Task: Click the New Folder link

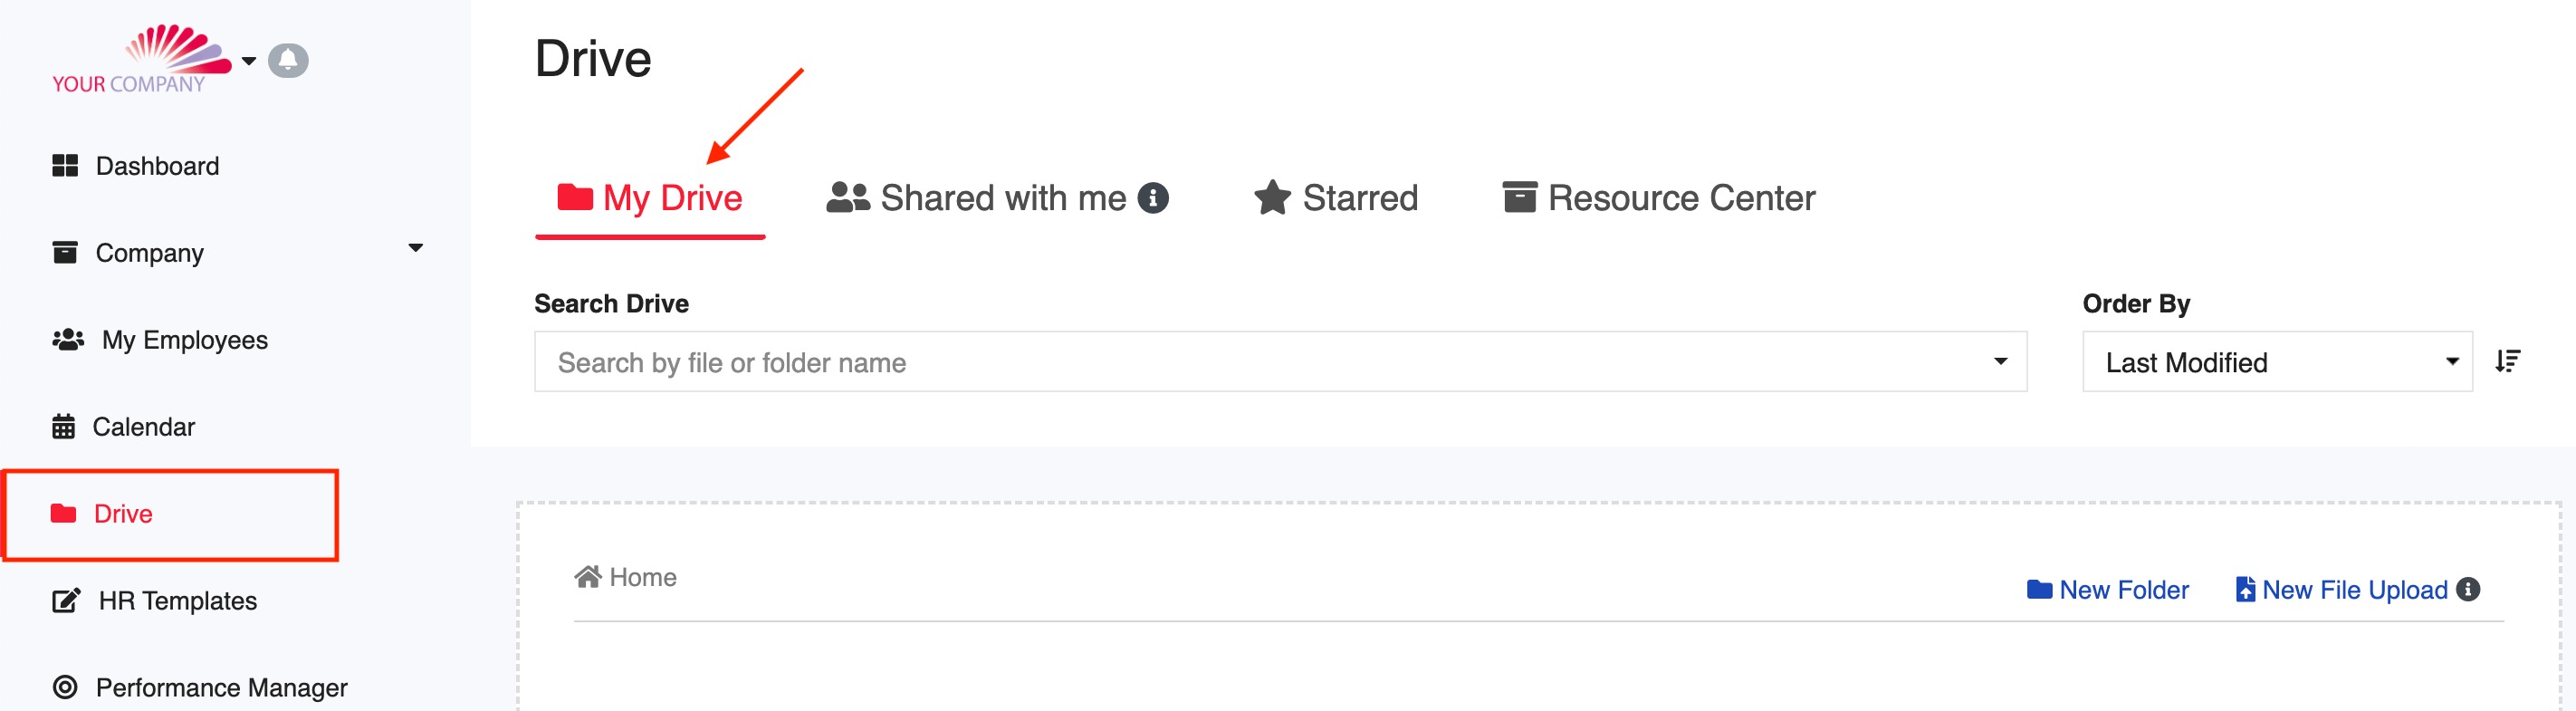Action: point(2107,590)
